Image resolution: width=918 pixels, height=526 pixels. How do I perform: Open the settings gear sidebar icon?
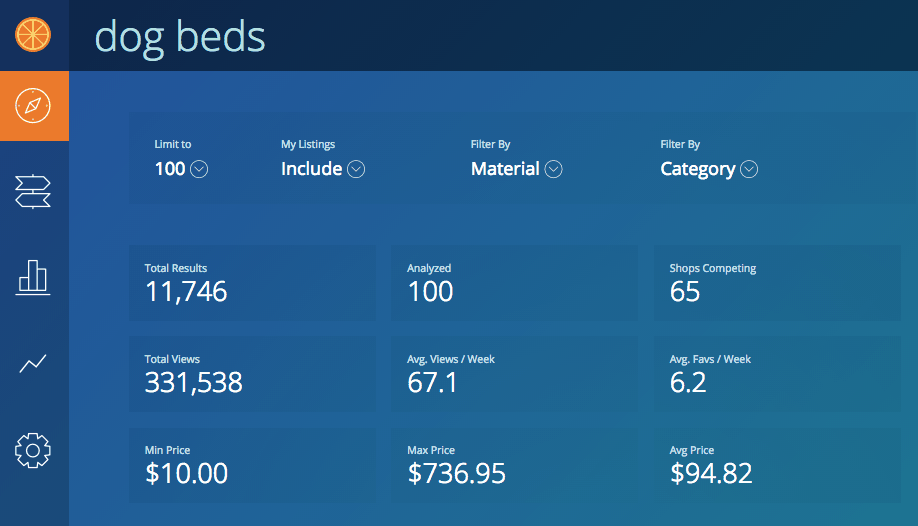(33, 450)
